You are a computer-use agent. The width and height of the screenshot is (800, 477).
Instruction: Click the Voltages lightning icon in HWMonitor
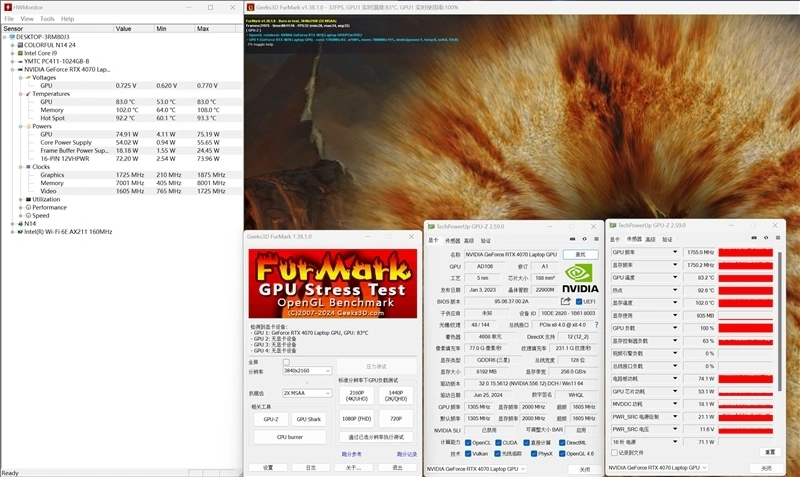[x=29, y=78]
